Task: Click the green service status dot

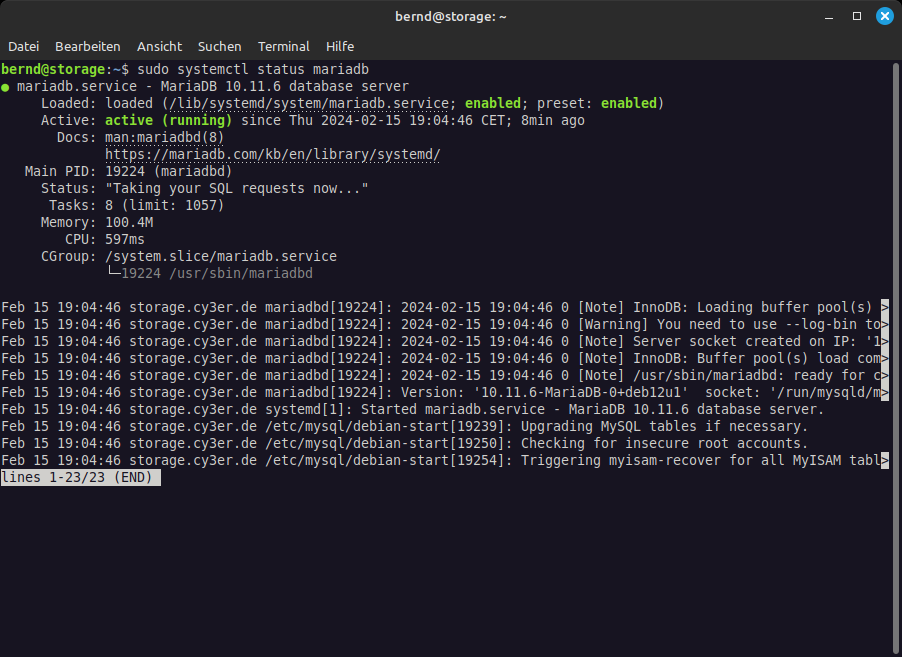Action: (x=5, y=87)
